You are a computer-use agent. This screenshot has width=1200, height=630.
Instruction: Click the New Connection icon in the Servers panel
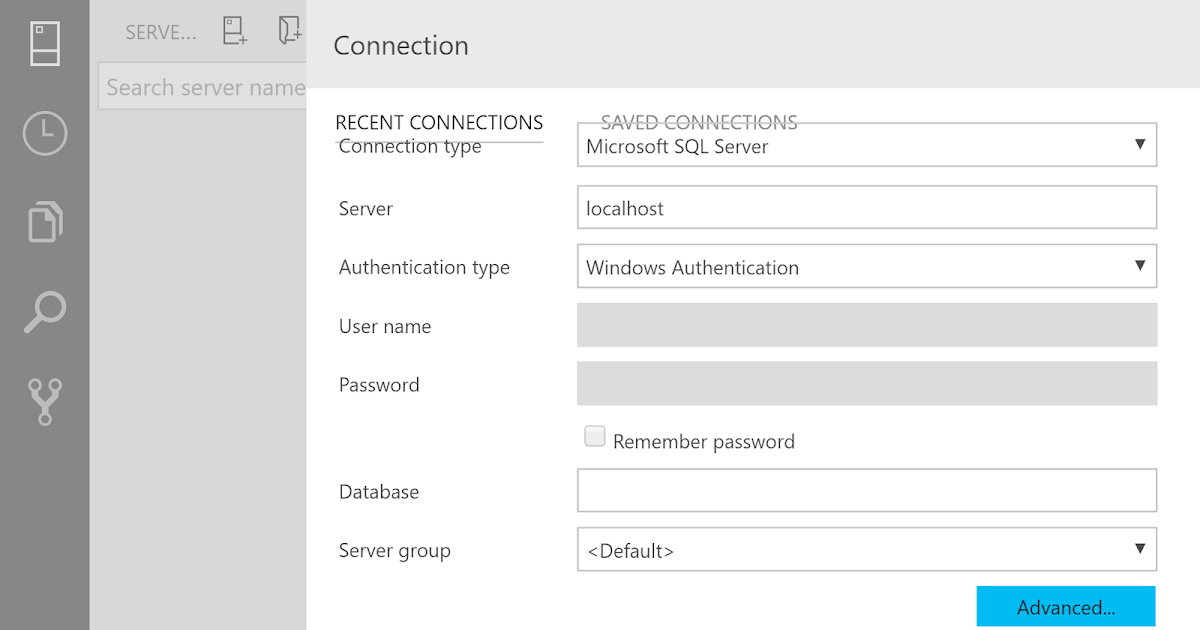[x=234, y=31]
